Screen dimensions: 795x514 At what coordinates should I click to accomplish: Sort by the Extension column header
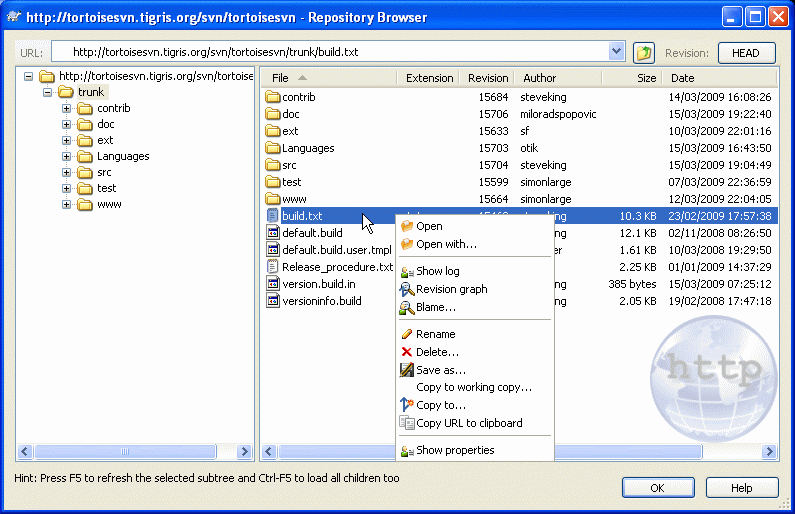(x=428, y=78)
